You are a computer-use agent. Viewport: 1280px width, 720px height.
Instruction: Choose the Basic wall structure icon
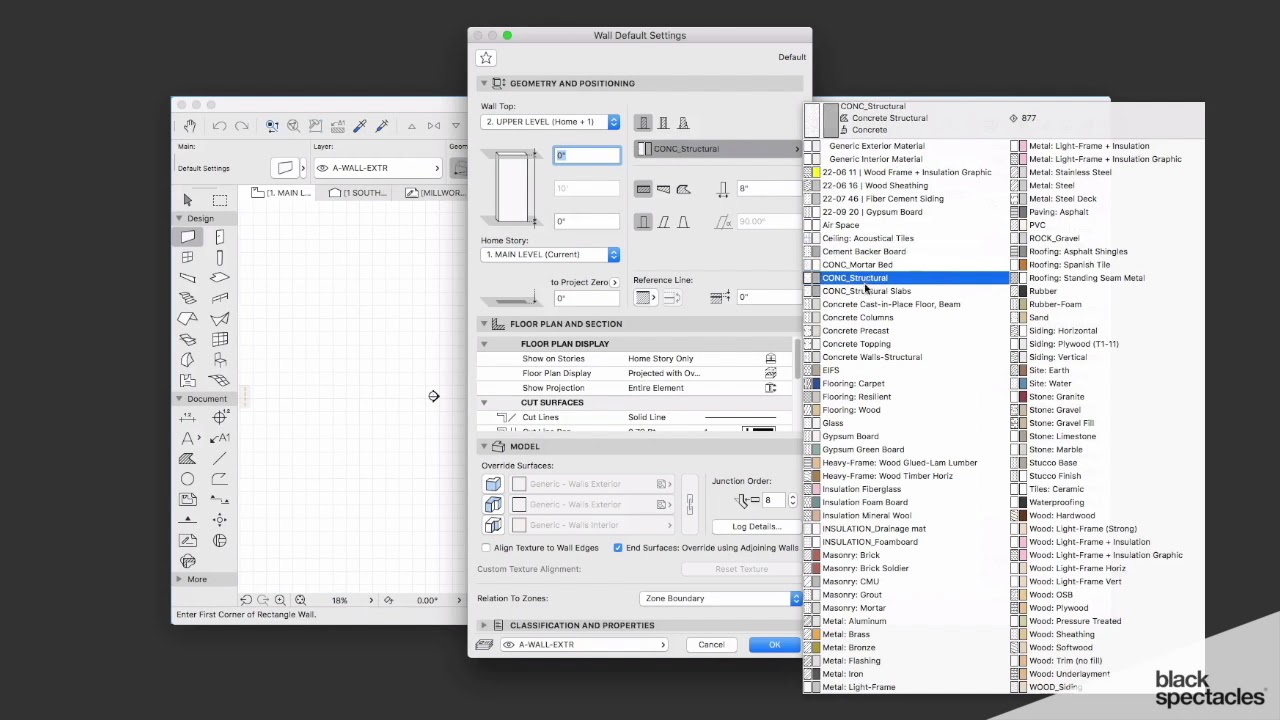click(643, 123)
